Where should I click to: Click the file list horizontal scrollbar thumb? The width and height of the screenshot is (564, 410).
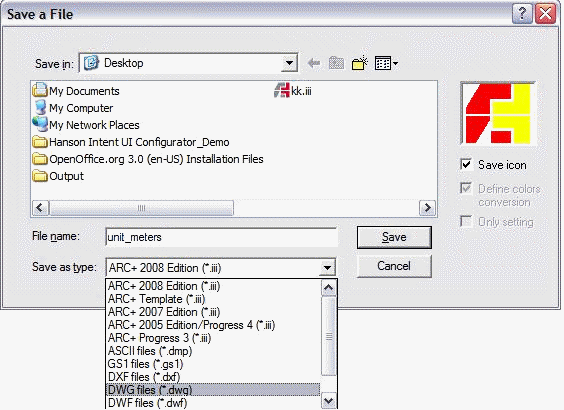(x=141, y=208)
